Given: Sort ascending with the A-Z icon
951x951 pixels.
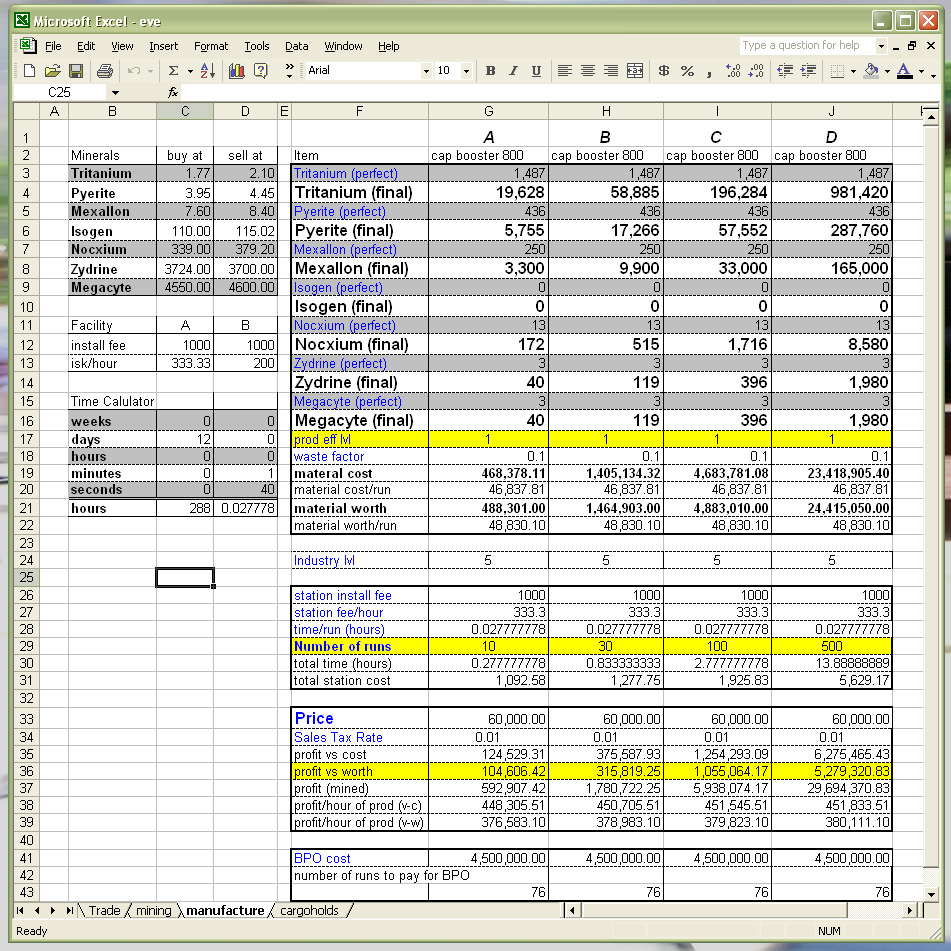Looking at the screenshot, I should coord(207,71).
